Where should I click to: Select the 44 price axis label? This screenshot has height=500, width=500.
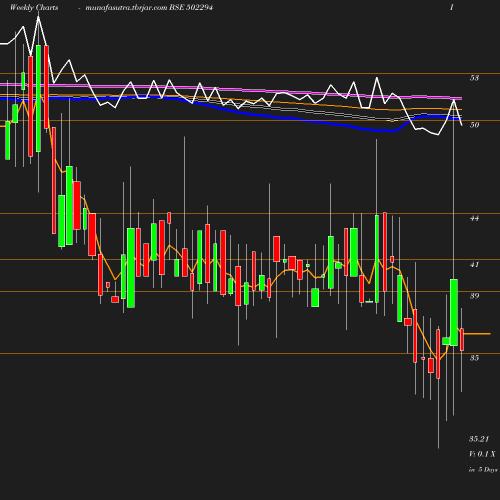[x=474, y=218]
